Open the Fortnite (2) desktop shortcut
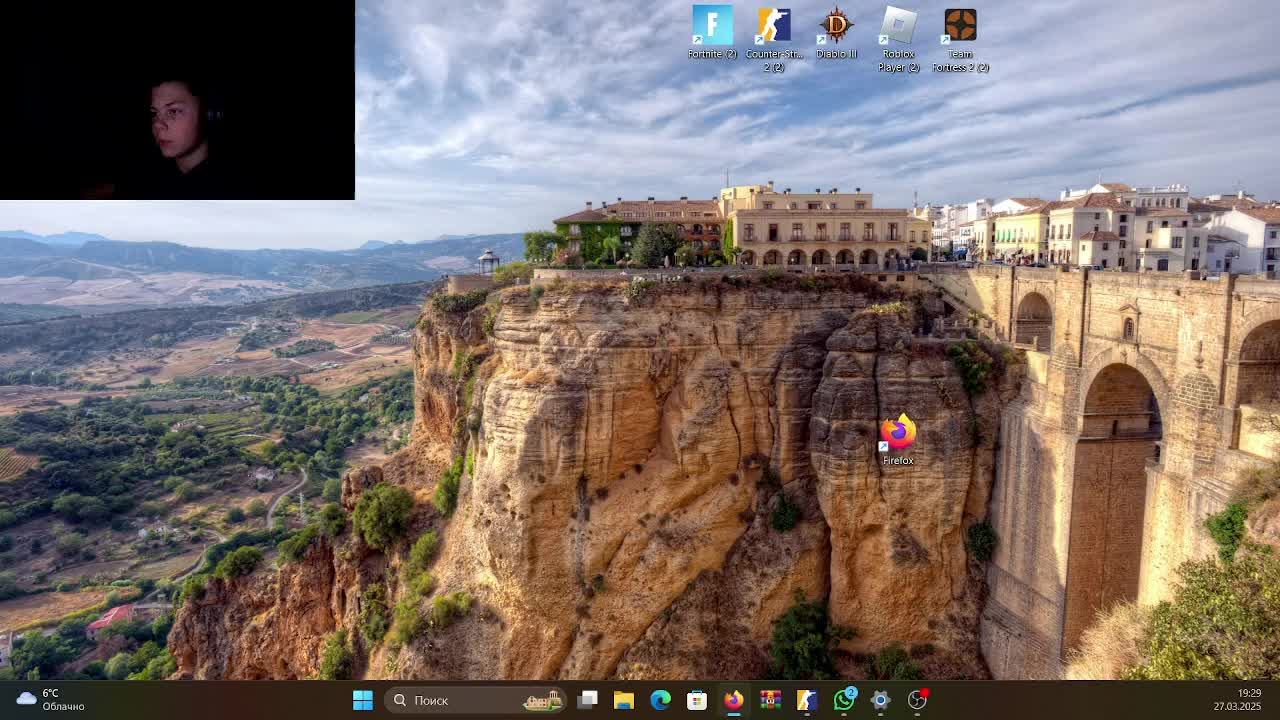Screen dimensions: 1280x720 point(712,33)
